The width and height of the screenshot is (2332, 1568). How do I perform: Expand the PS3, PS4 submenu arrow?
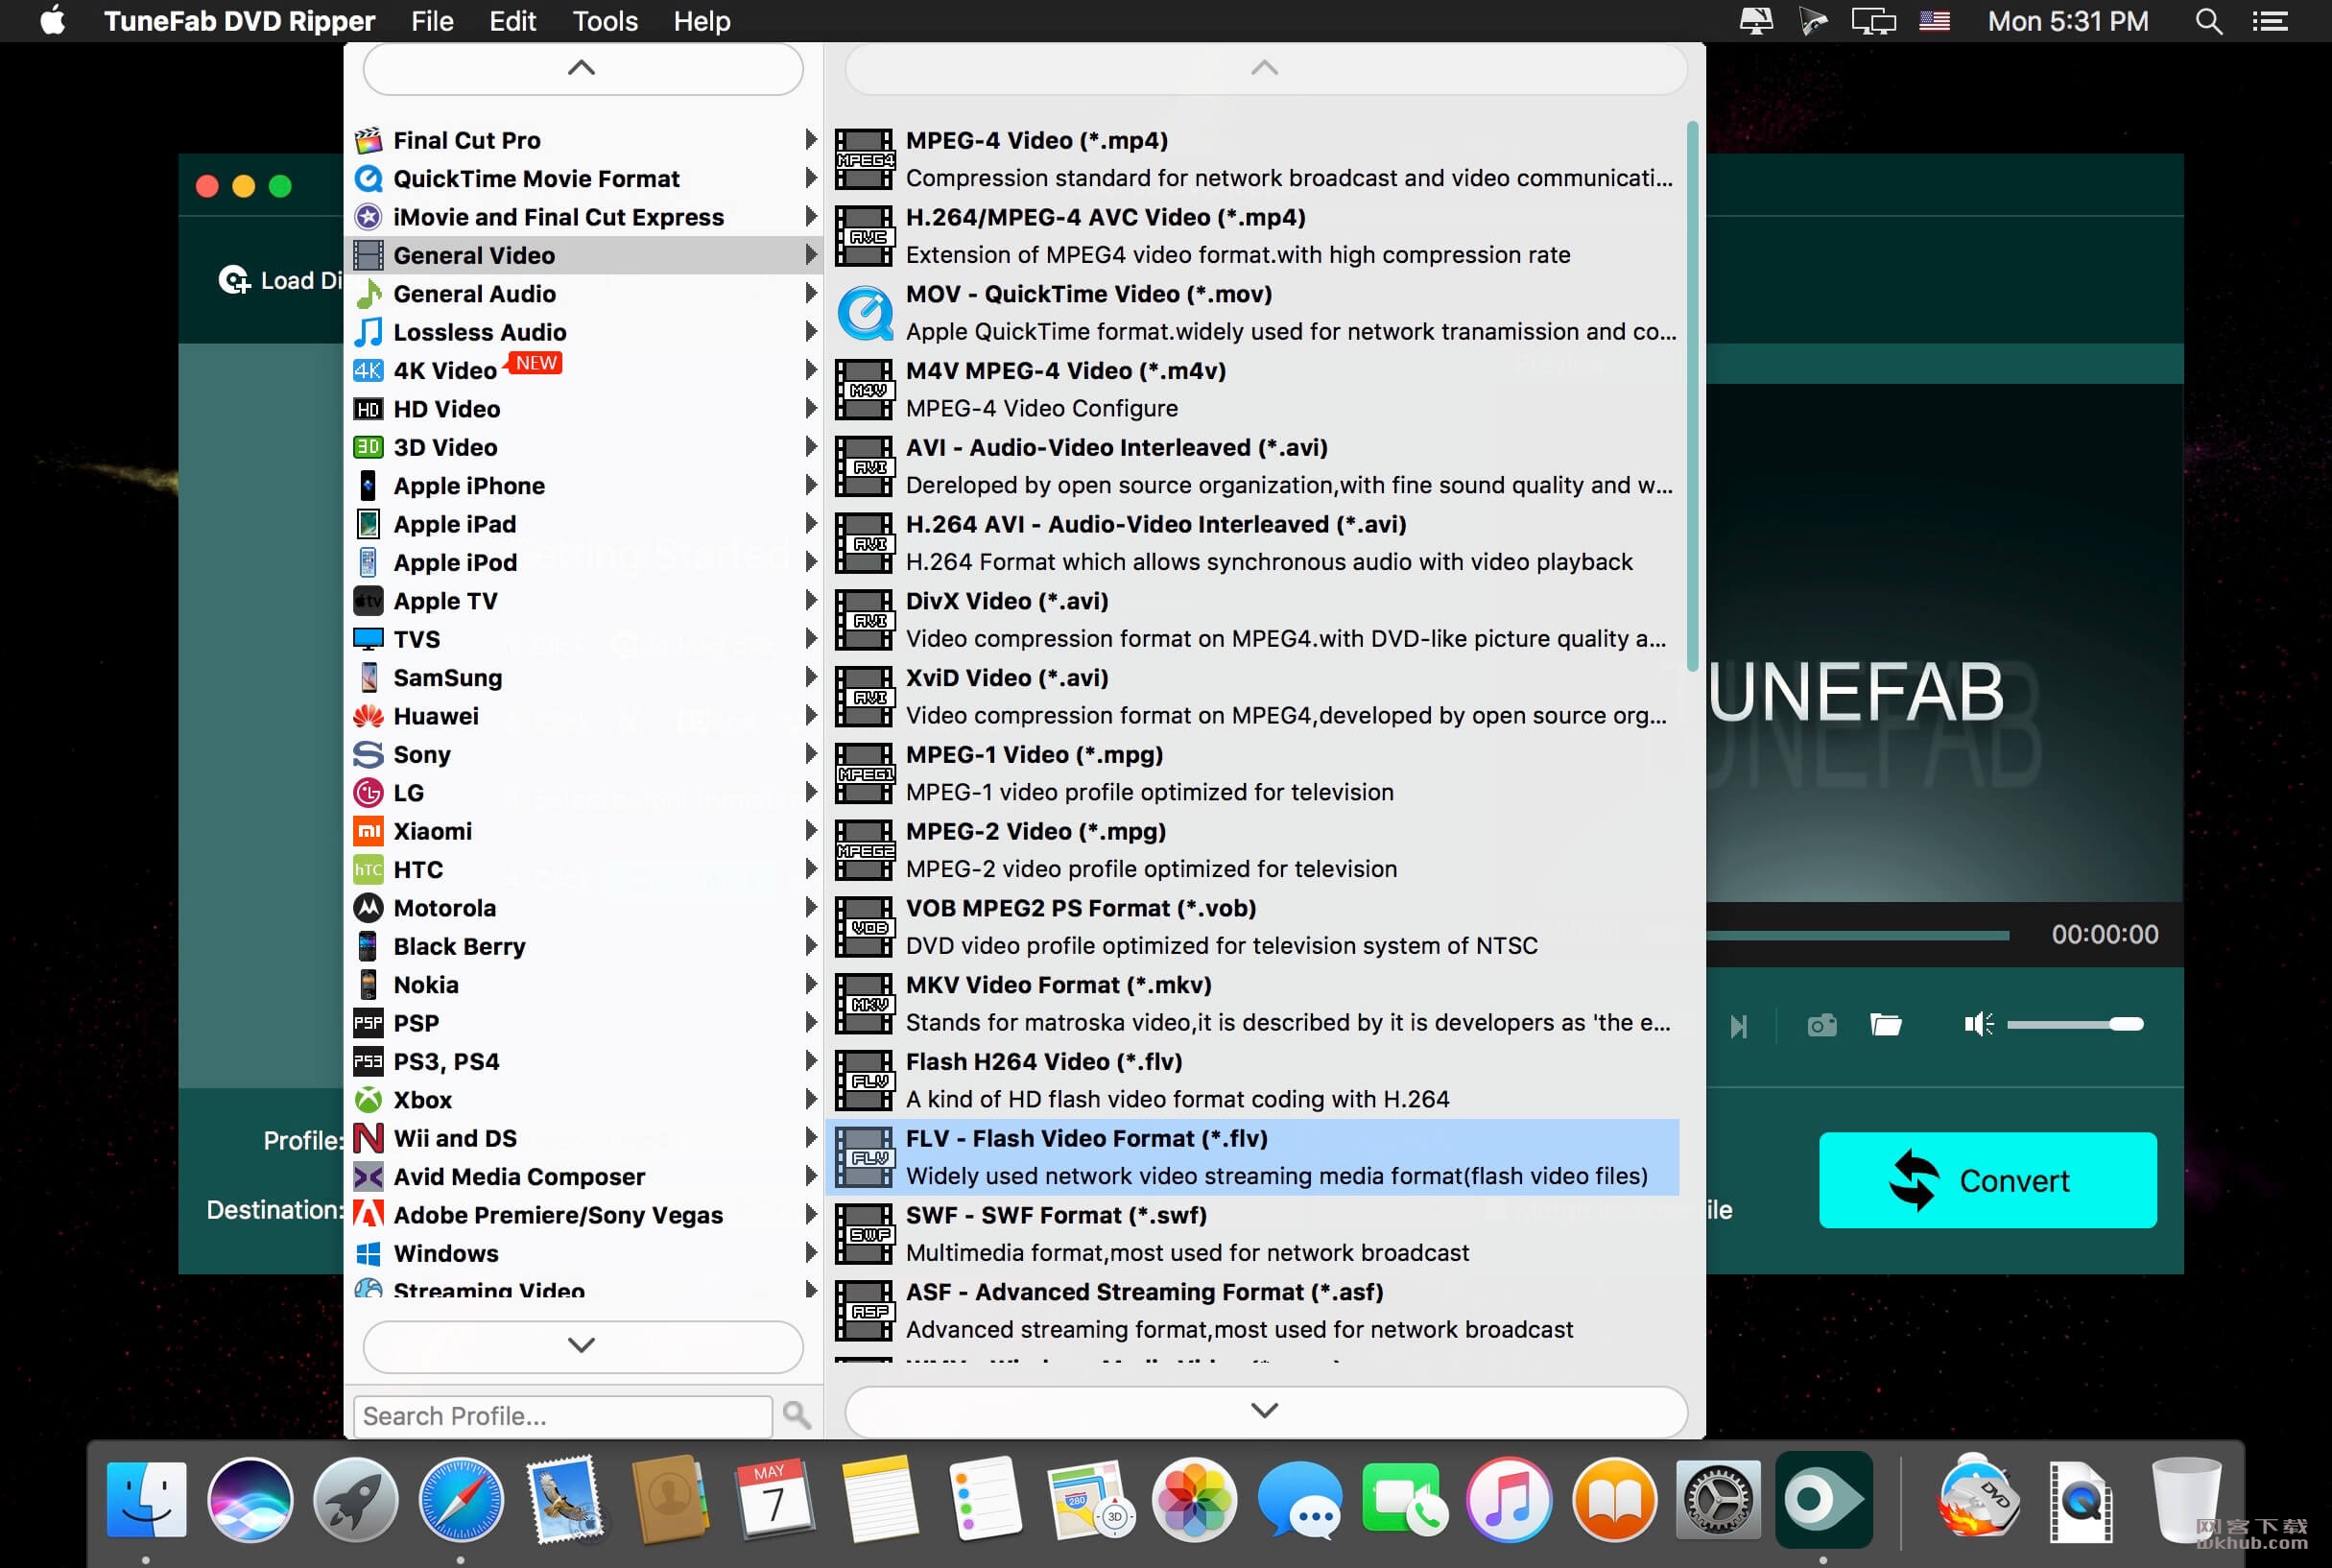point(811,1061)
